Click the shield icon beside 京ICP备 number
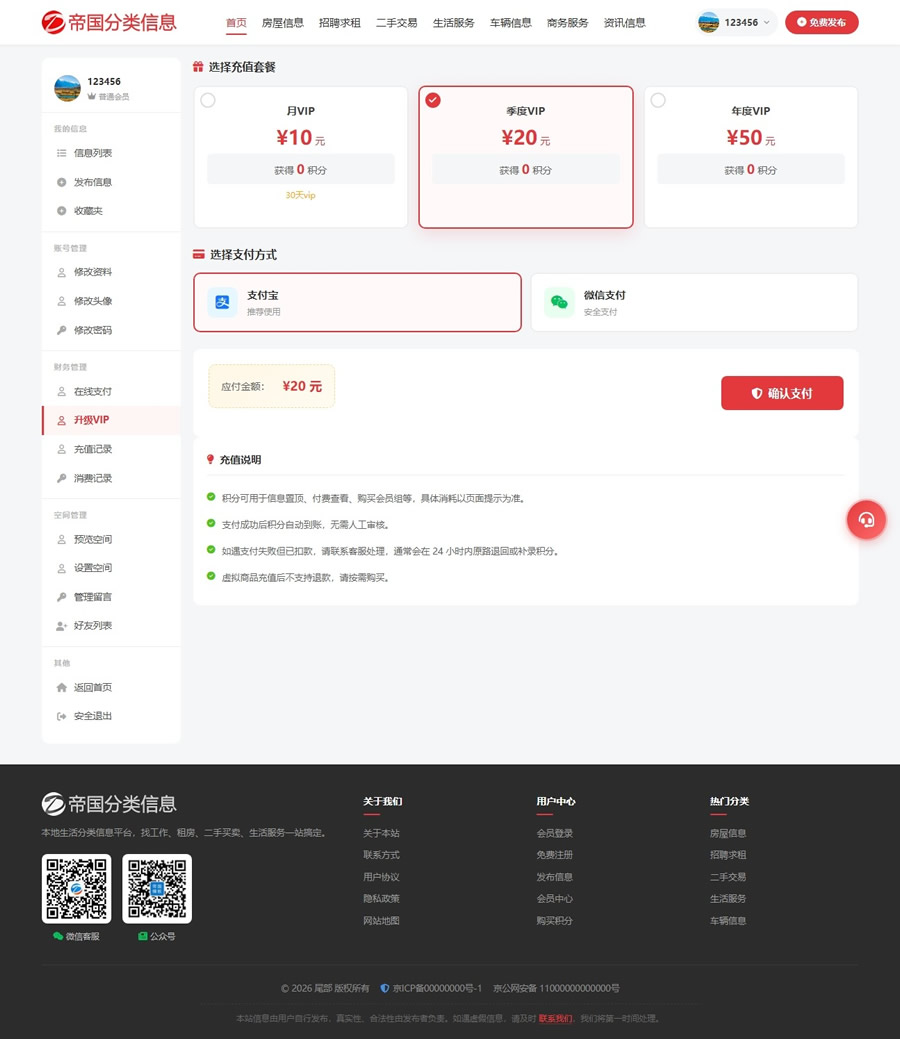This screenshot has height=1039, width=900. click(x=384, y=988)
